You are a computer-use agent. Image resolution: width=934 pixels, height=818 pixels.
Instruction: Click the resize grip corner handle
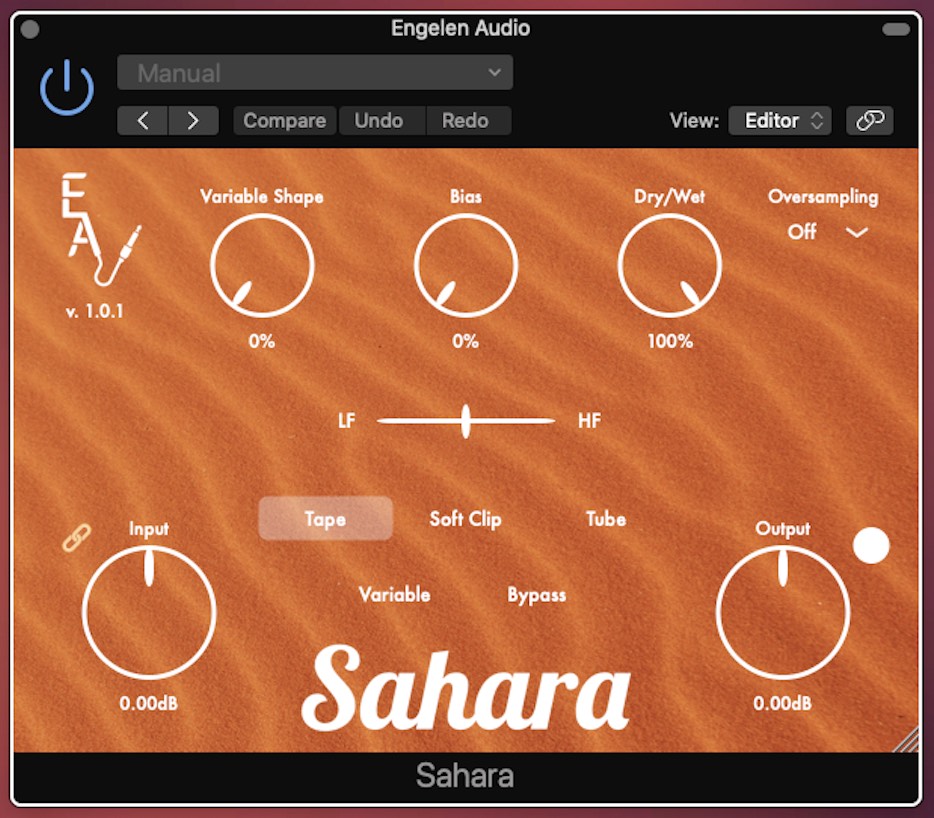(907, 740)
